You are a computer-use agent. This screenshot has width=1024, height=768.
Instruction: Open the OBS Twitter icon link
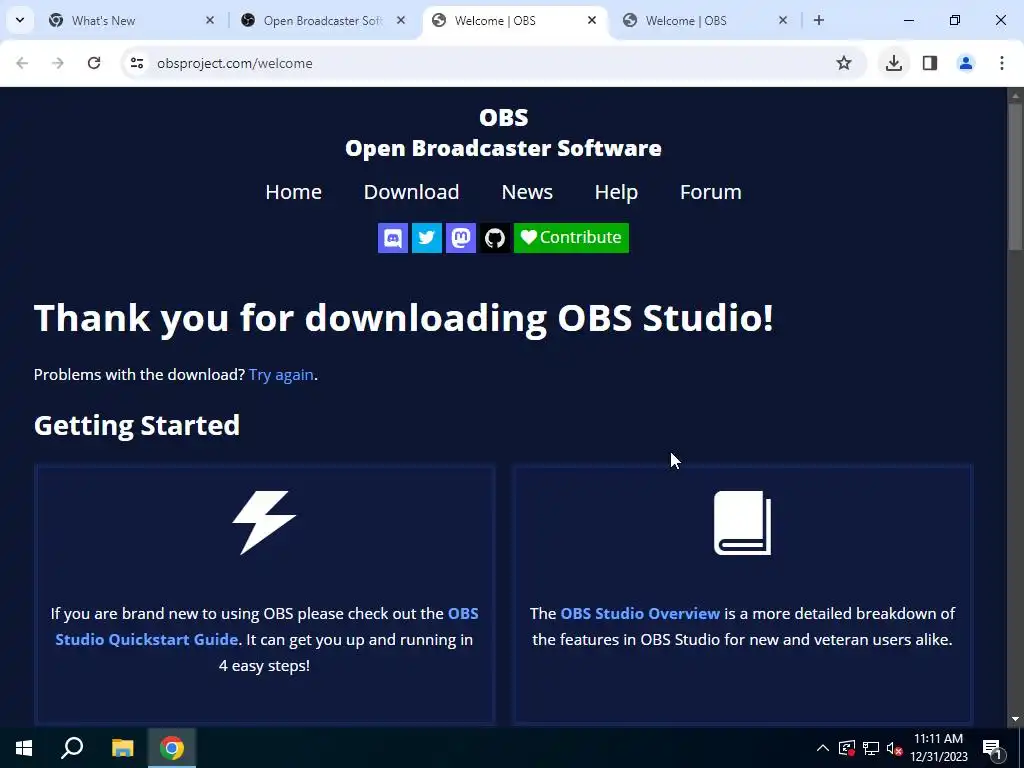coord(426,238)
